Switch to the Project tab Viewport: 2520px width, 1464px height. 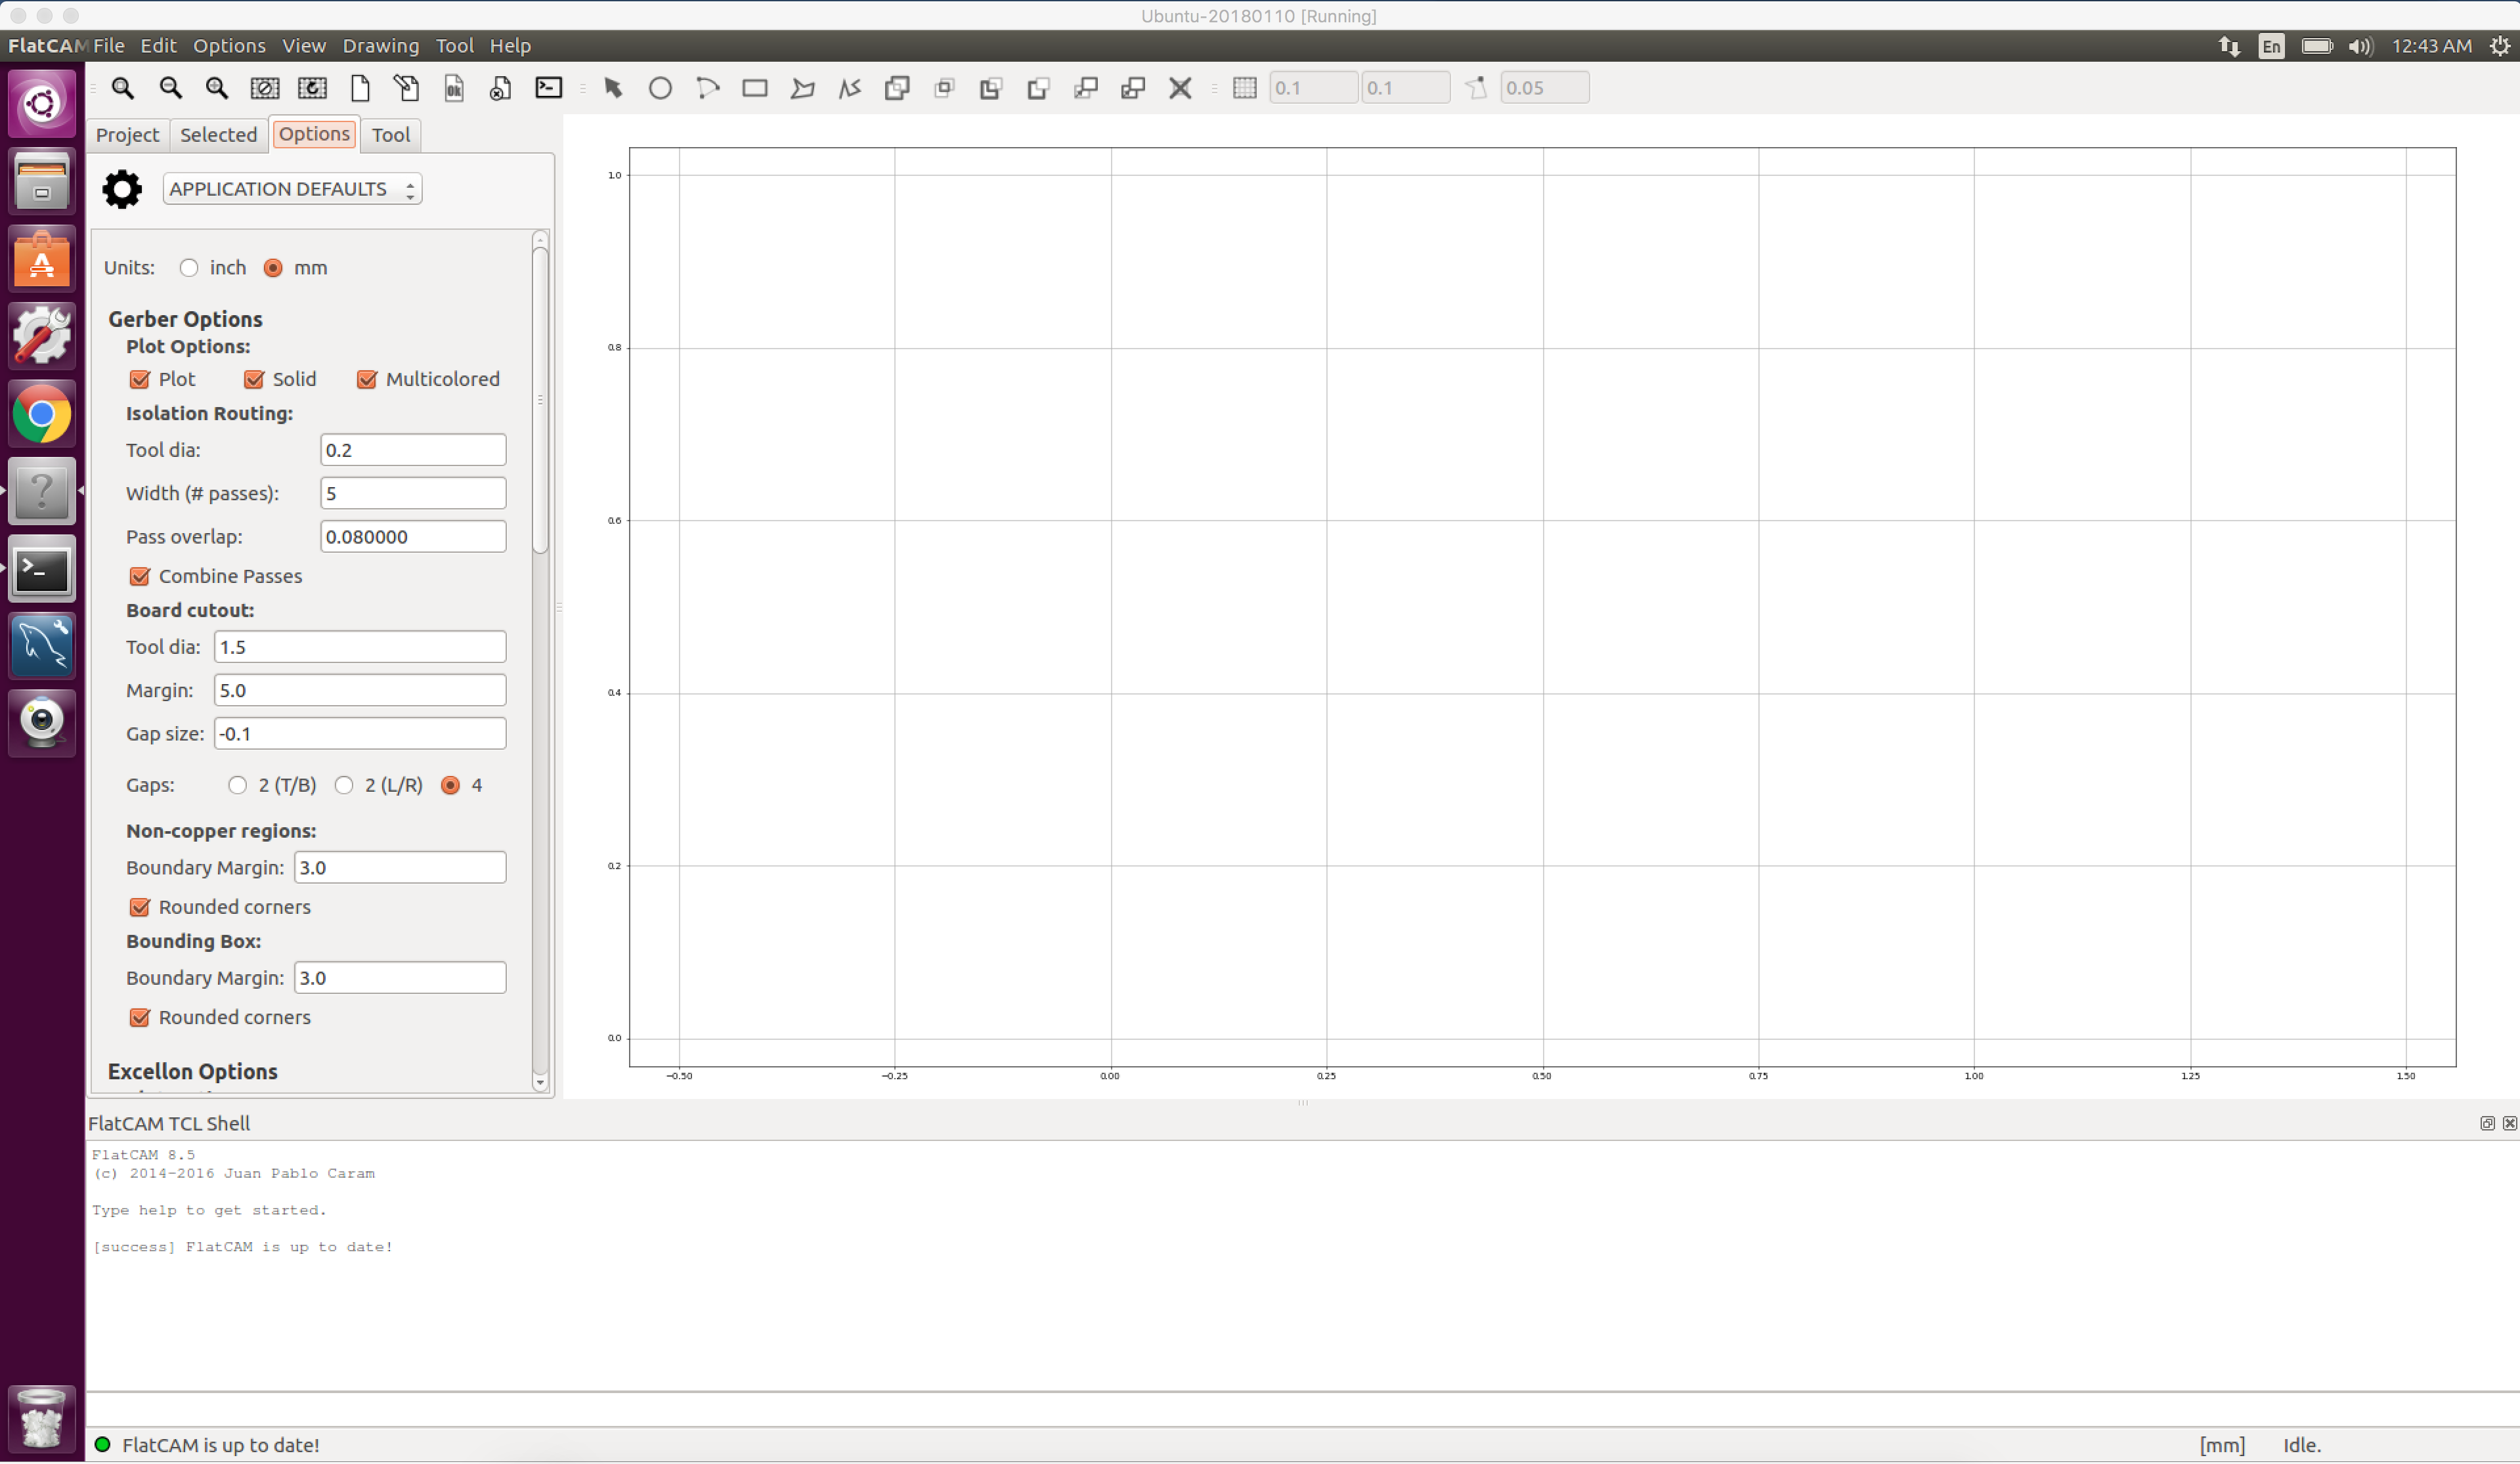(x=127, y=134)
